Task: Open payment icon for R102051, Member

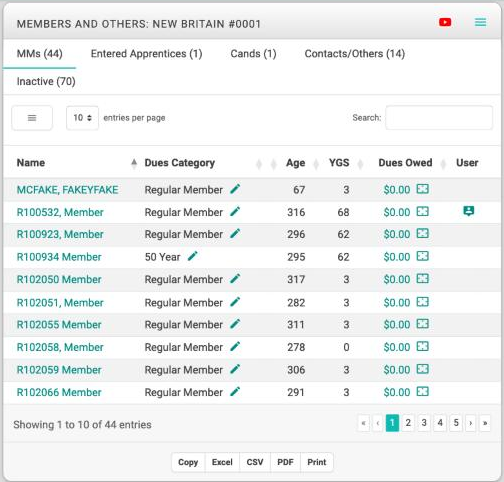Action: 422,302
